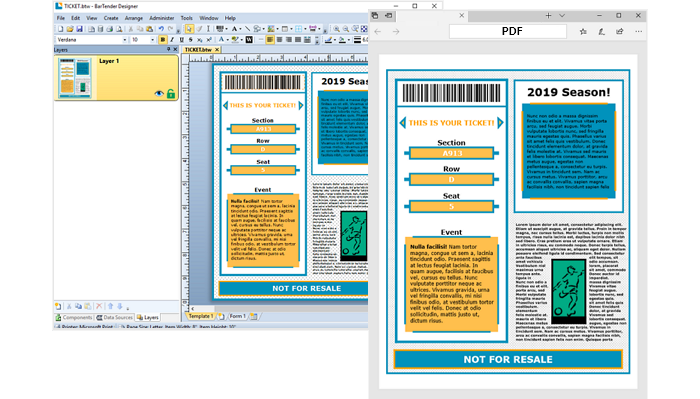Screen dimensions: 700x399
Task: Open the File menu
Action: [x=61, y=18]
